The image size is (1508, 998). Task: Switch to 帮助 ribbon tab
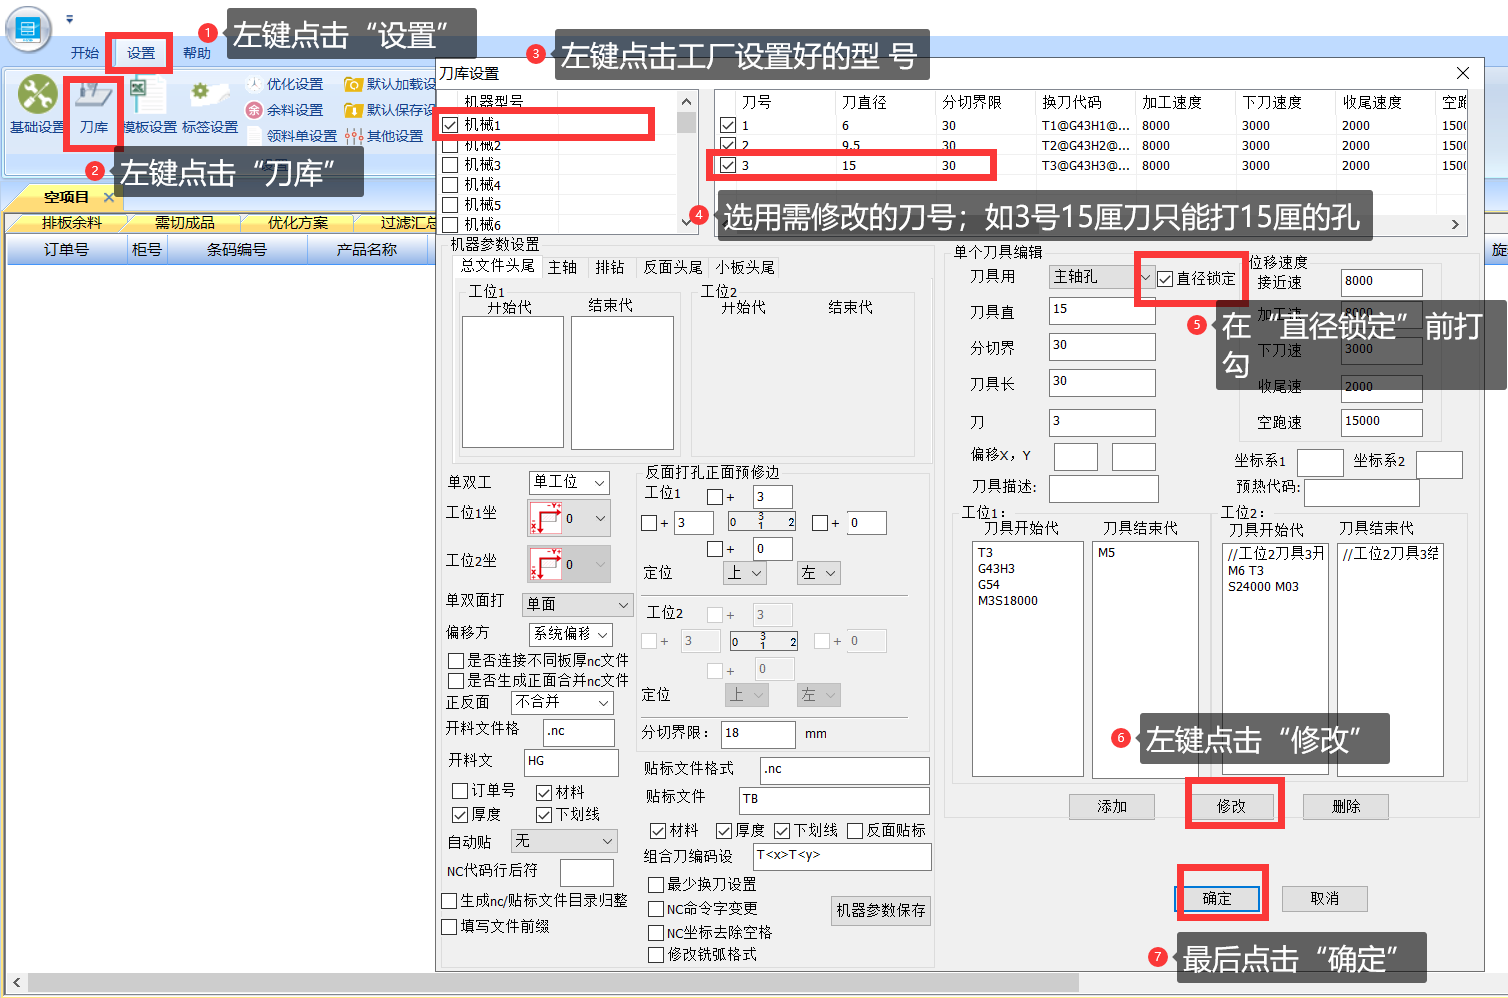click(197, 53)
